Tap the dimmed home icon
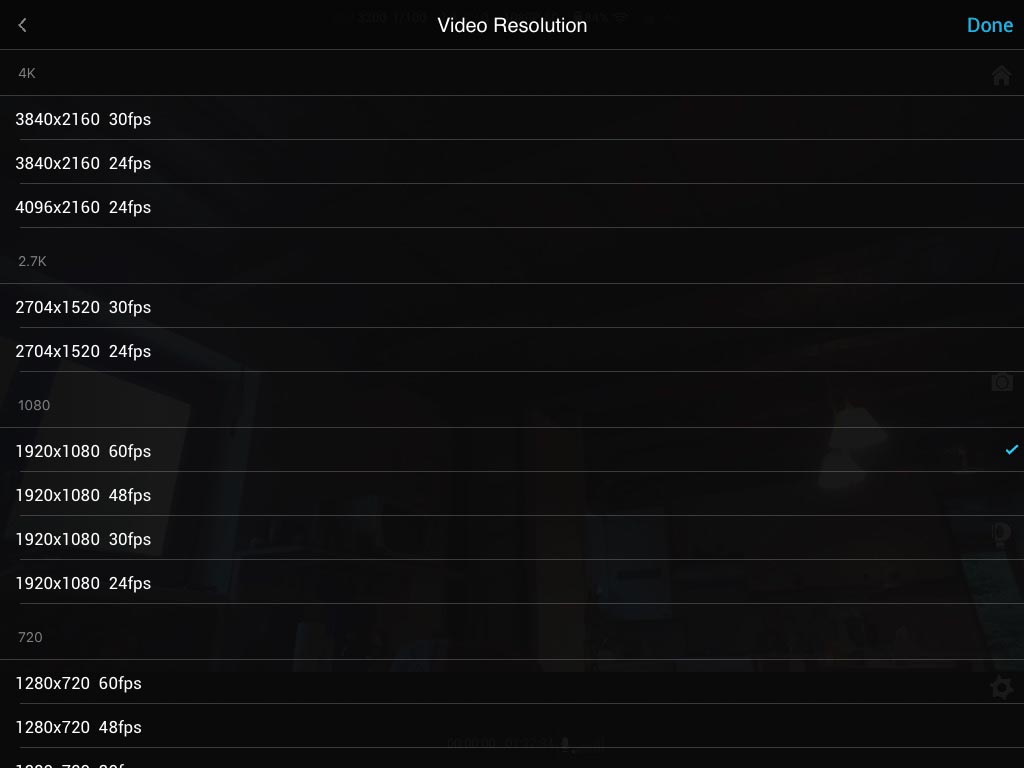This screenshot has height=768, width=1024. (1001, 75)
